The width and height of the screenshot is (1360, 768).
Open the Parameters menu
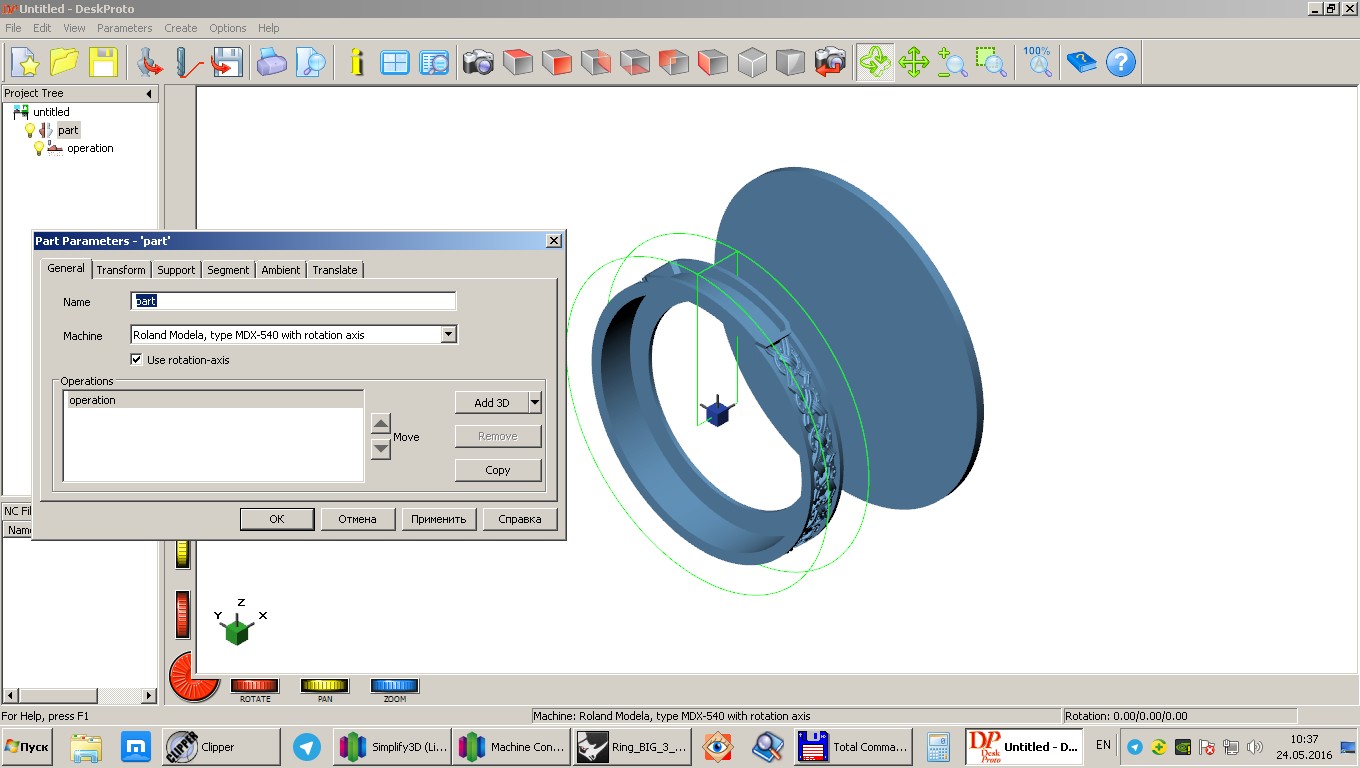tap(125, 28)
